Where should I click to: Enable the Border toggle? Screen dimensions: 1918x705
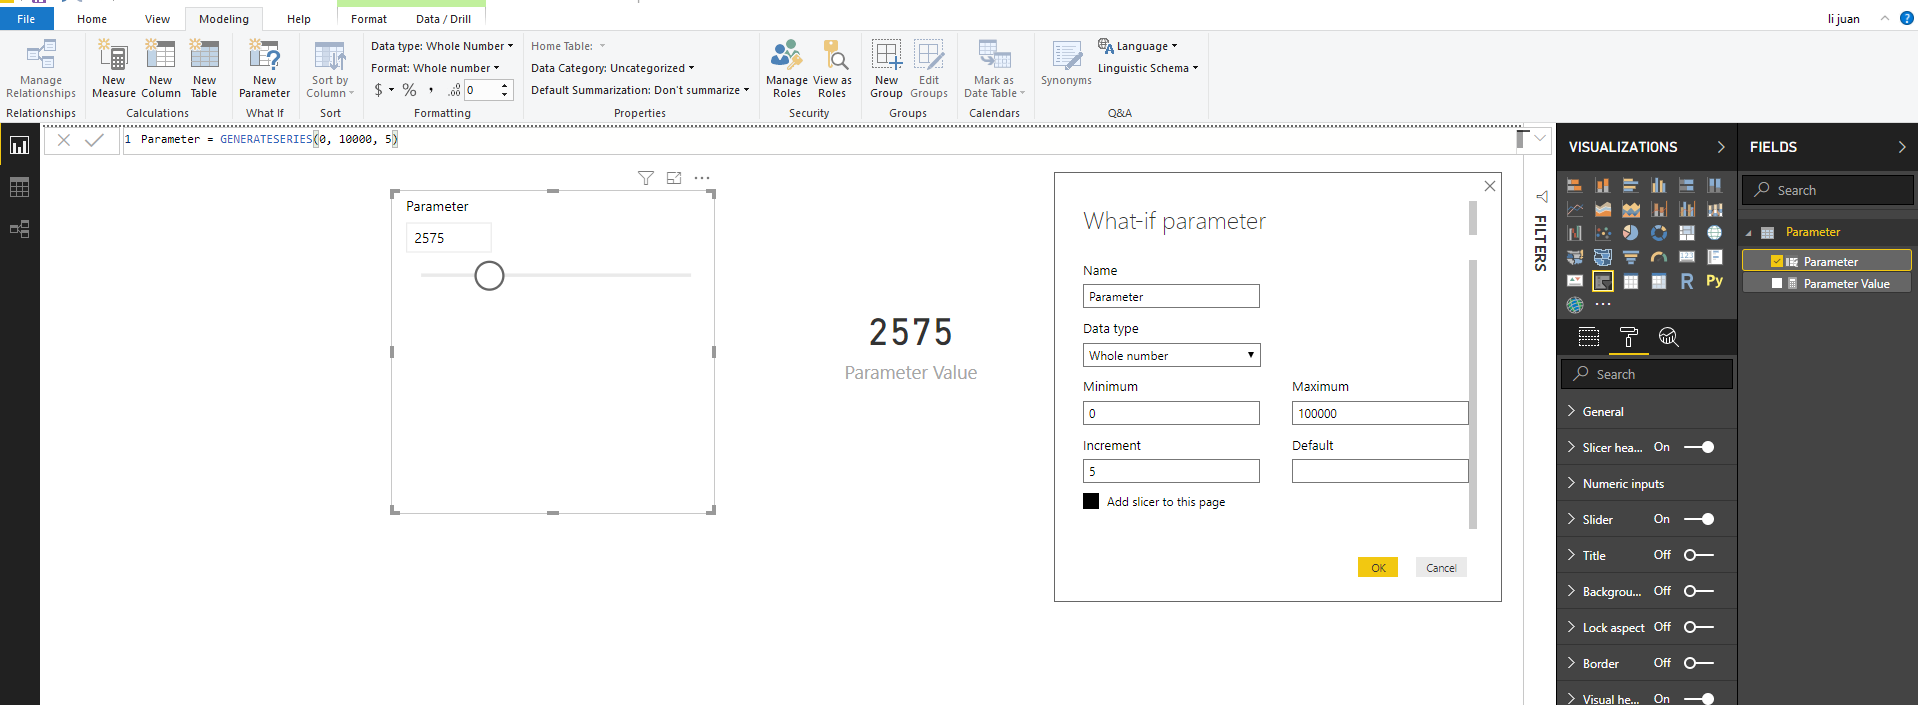pos(1699,663)
